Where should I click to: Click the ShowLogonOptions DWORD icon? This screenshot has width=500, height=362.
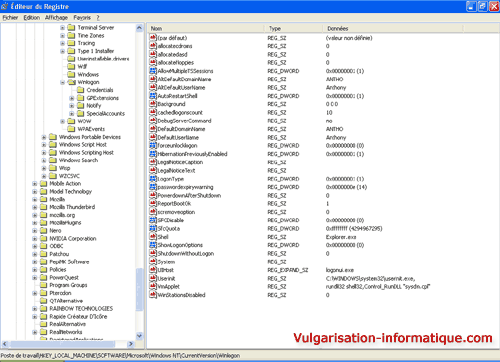[x=153, y=245]
